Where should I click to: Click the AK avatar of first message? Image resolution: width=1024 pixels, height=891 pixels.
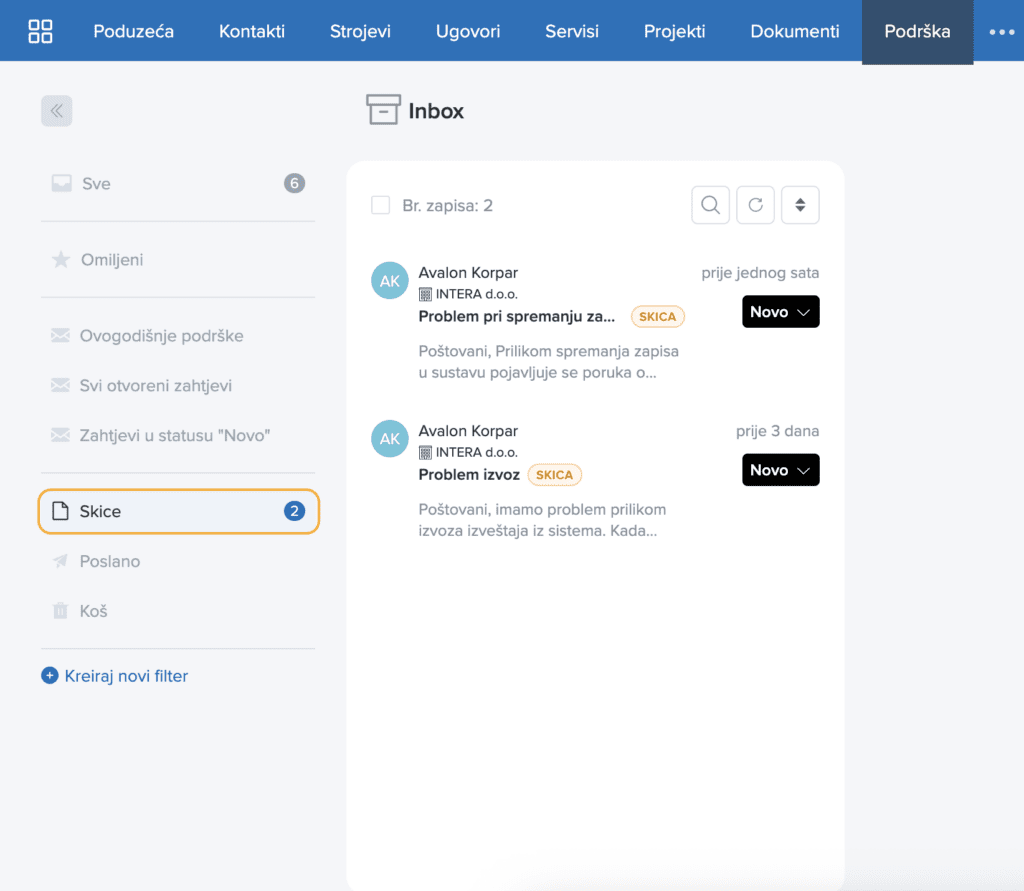click(390, 281)
